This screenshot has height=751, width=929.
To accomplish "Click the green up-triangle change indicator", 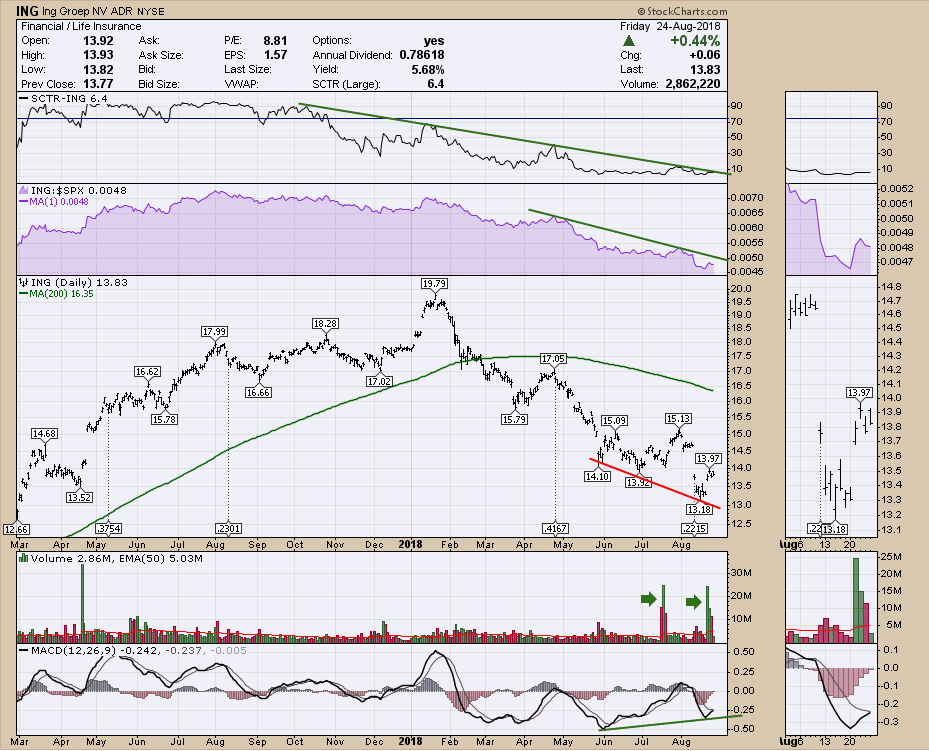I will tap(629, 41).
